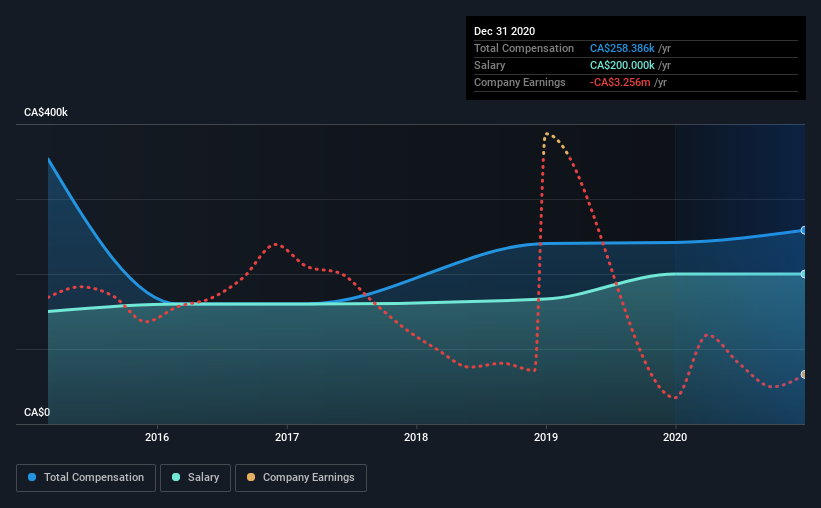Click the CA$0 y-axis label
This screenshot has width=821, height=508.
[37, 413]
